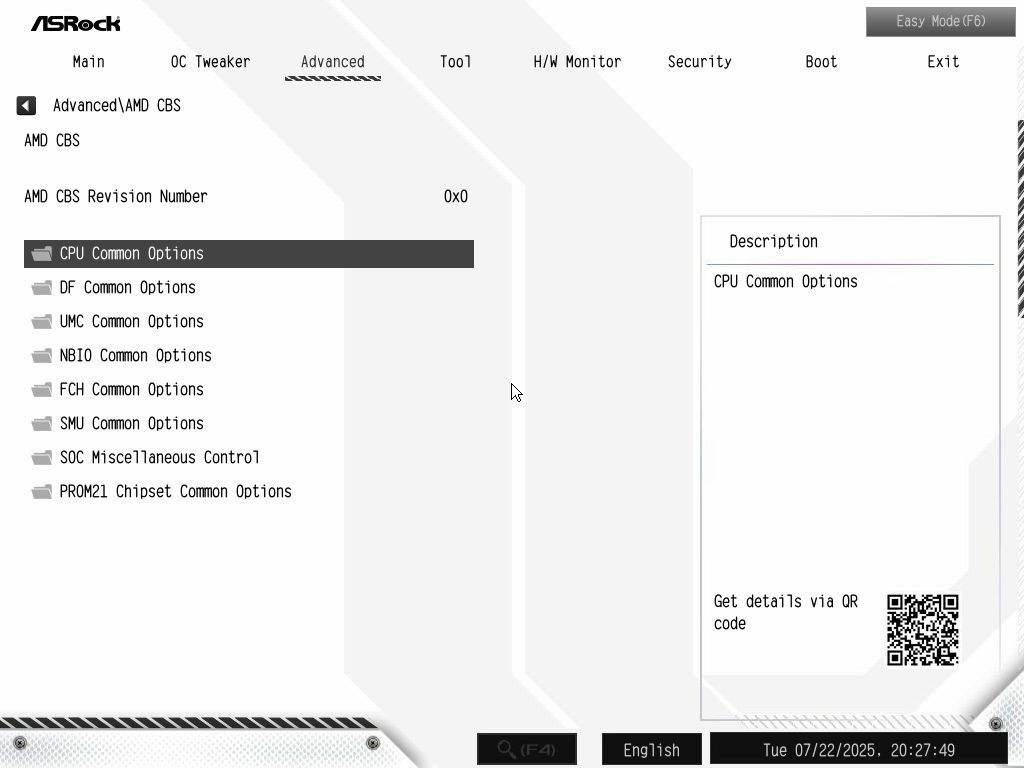1024x768 pixels.
Task: Change language with the English button
Action: (652, 750)
